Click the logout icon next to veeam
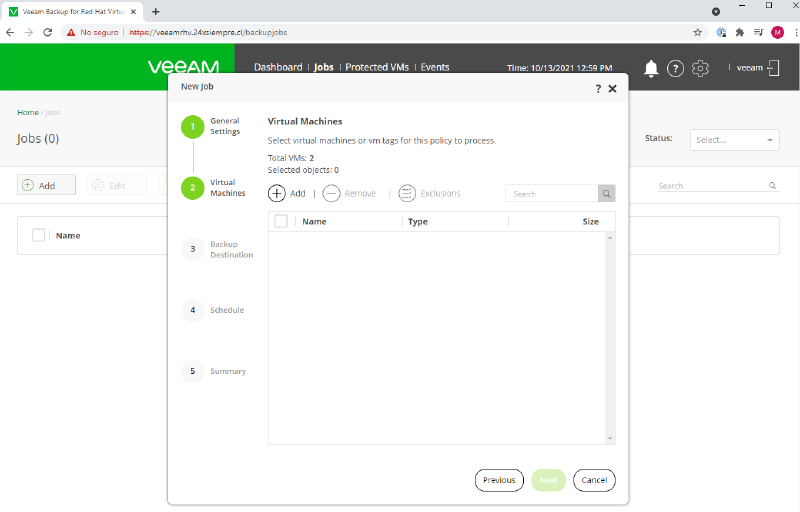The width and height of the screenshot is (800, 512). click(x=773, y=68)
